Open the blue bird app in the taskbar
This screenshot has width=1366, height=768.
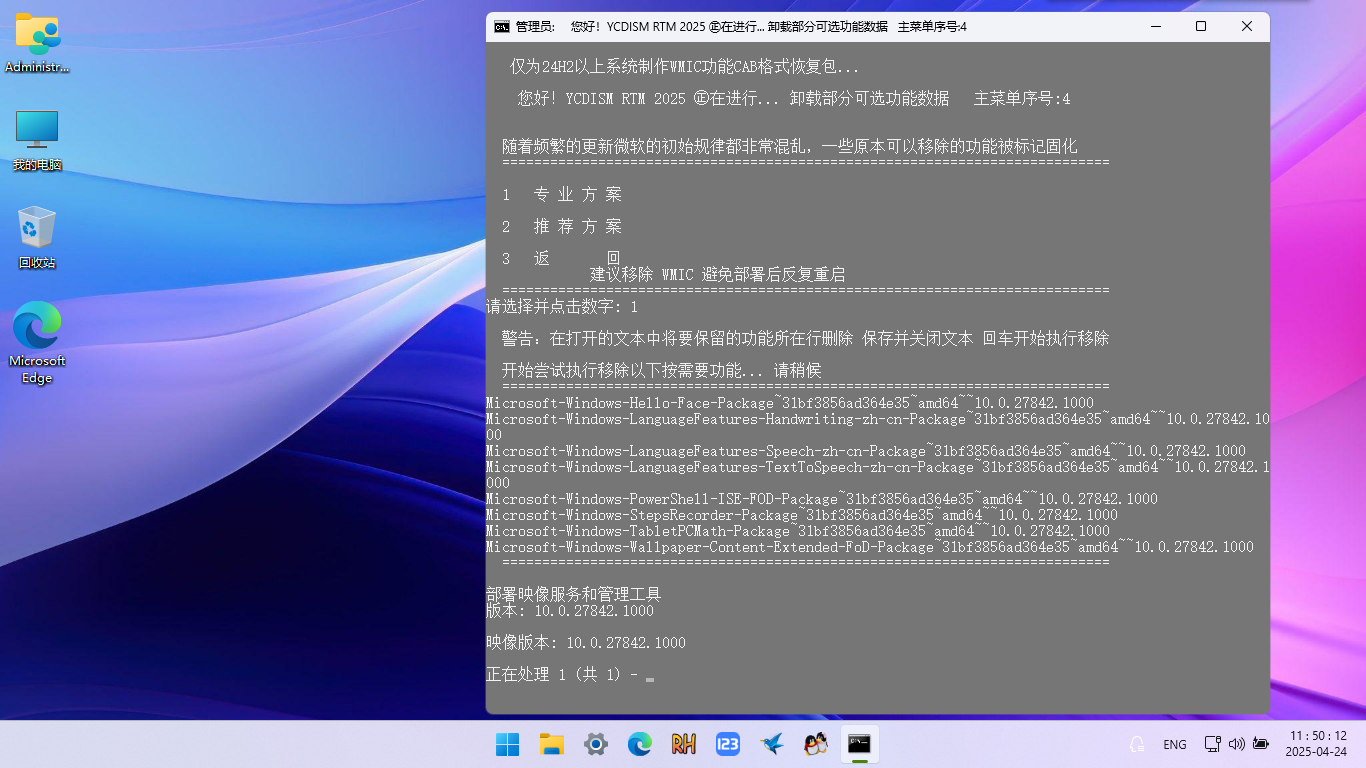tap(772, 744)
